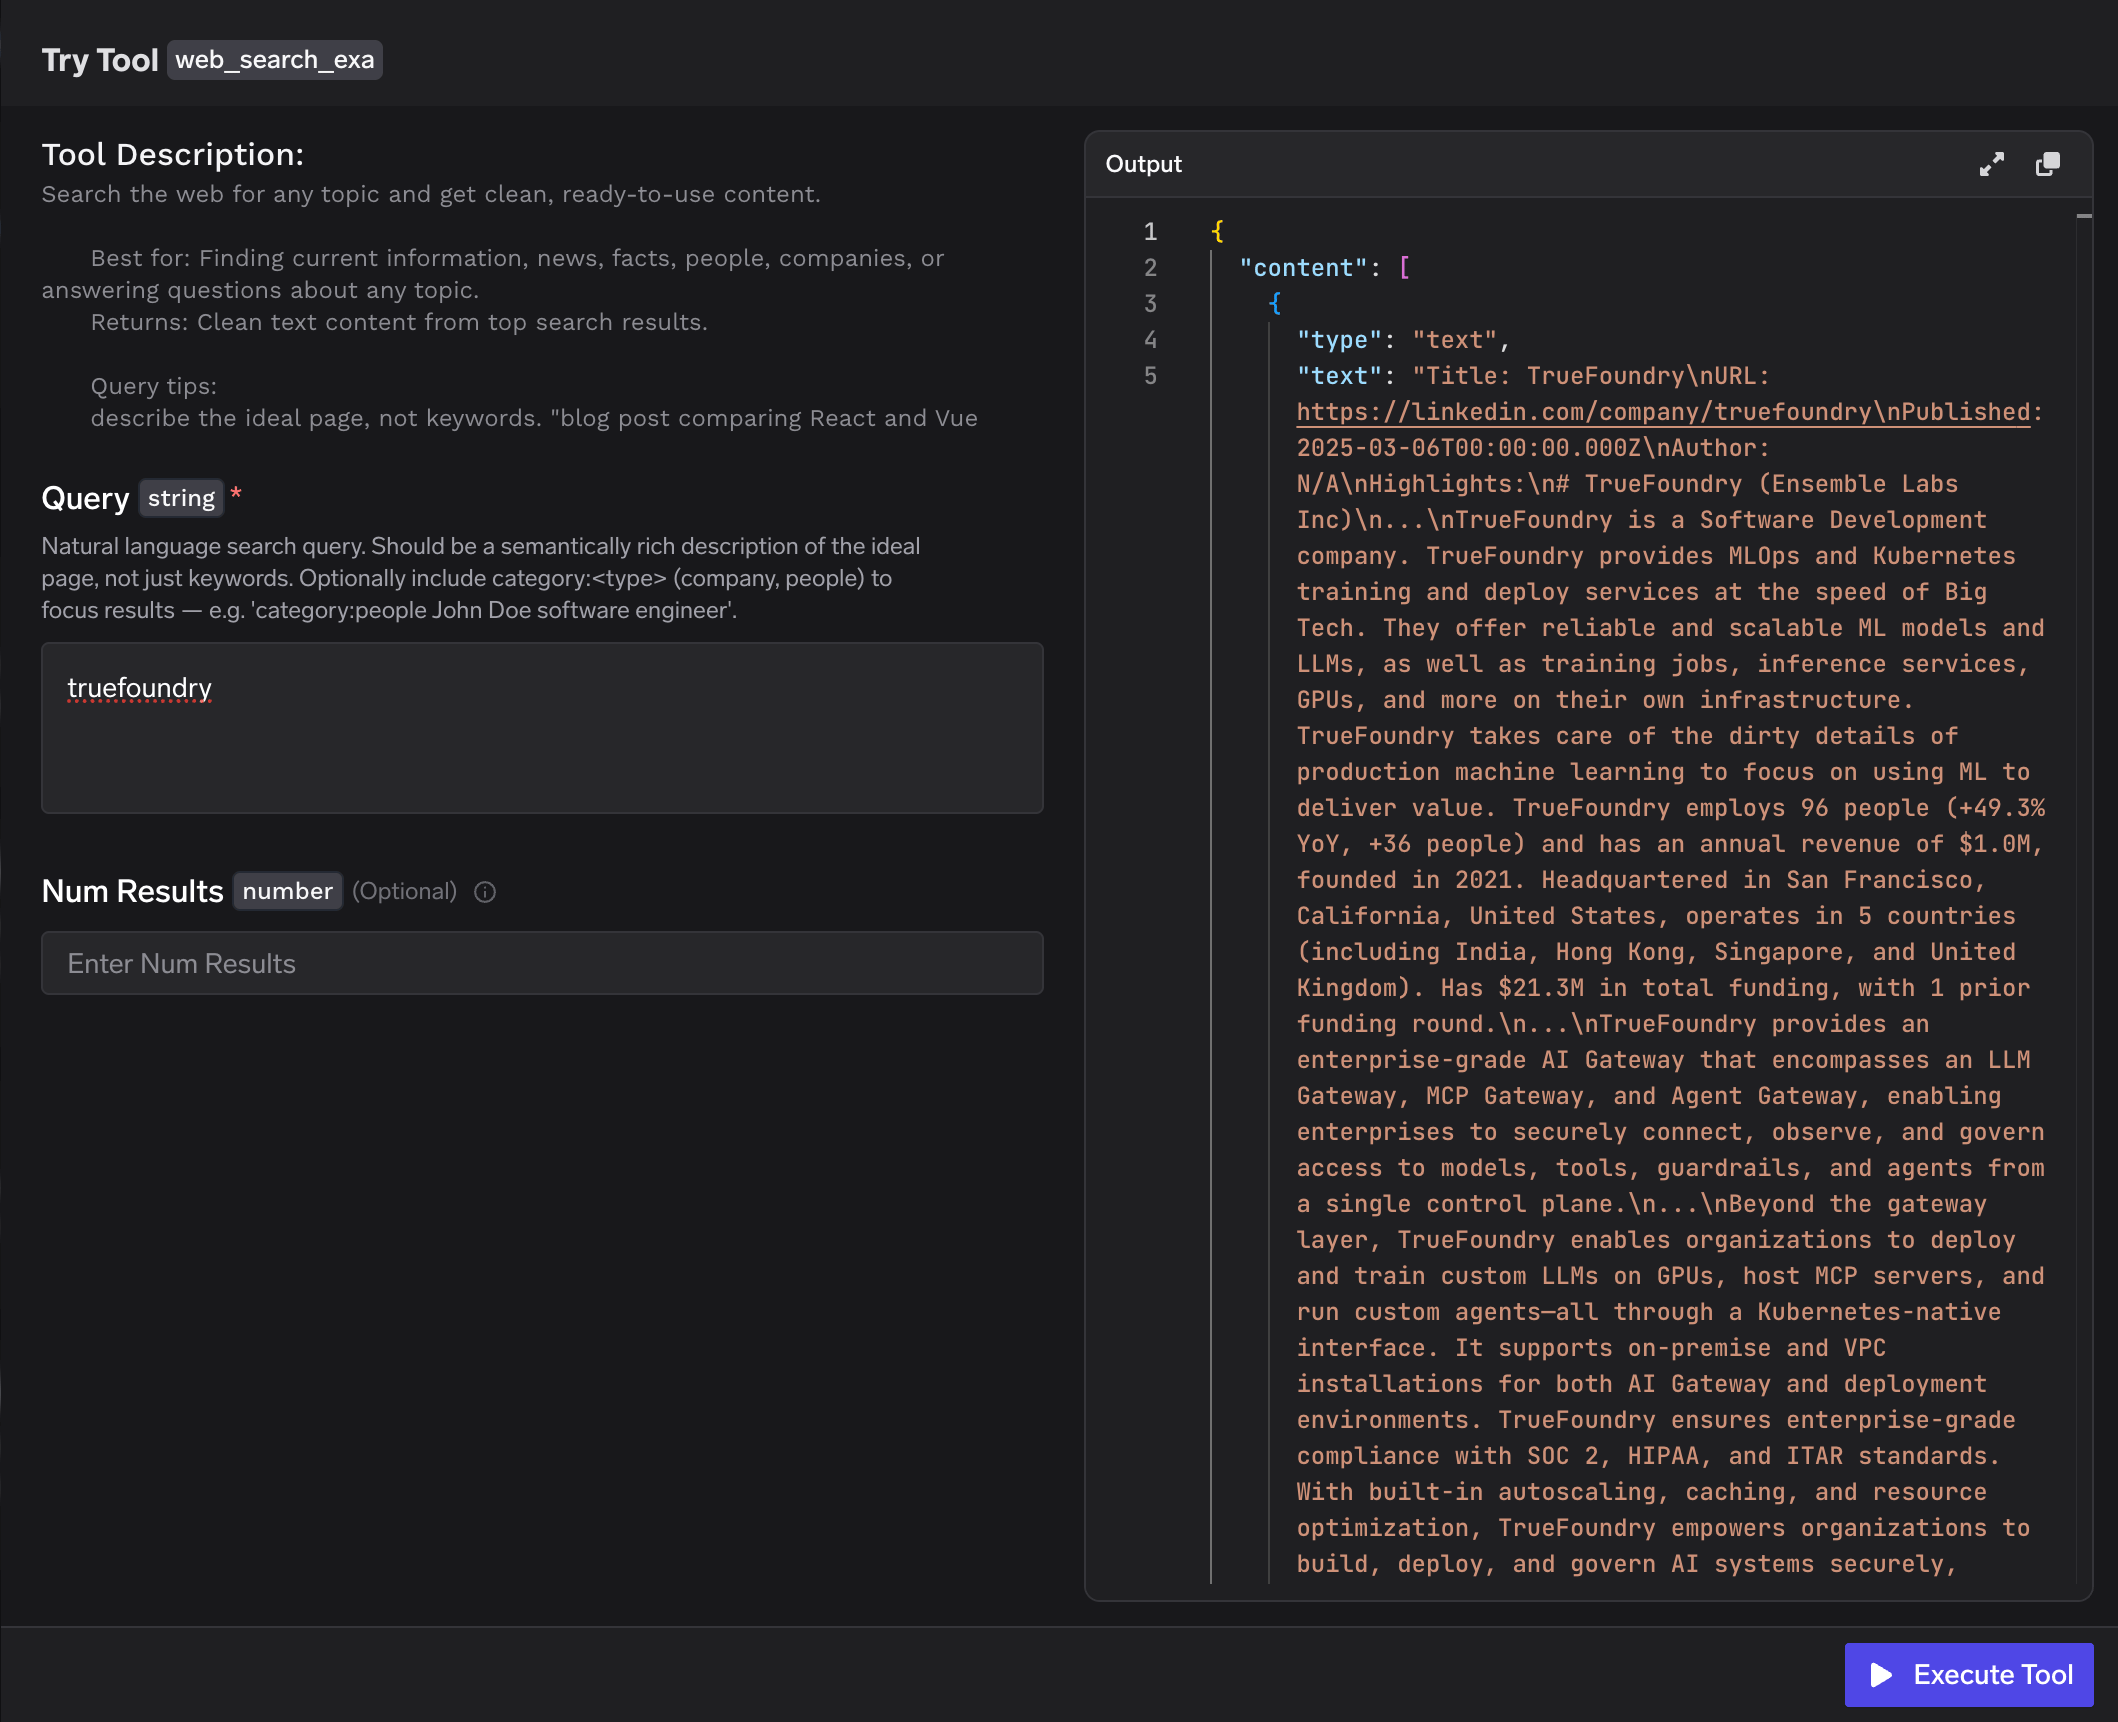The height and width of the screenshot is (1722, 2118).
Task: Click the web_search_exa tool name badge
Action: (x=275, y=60)
